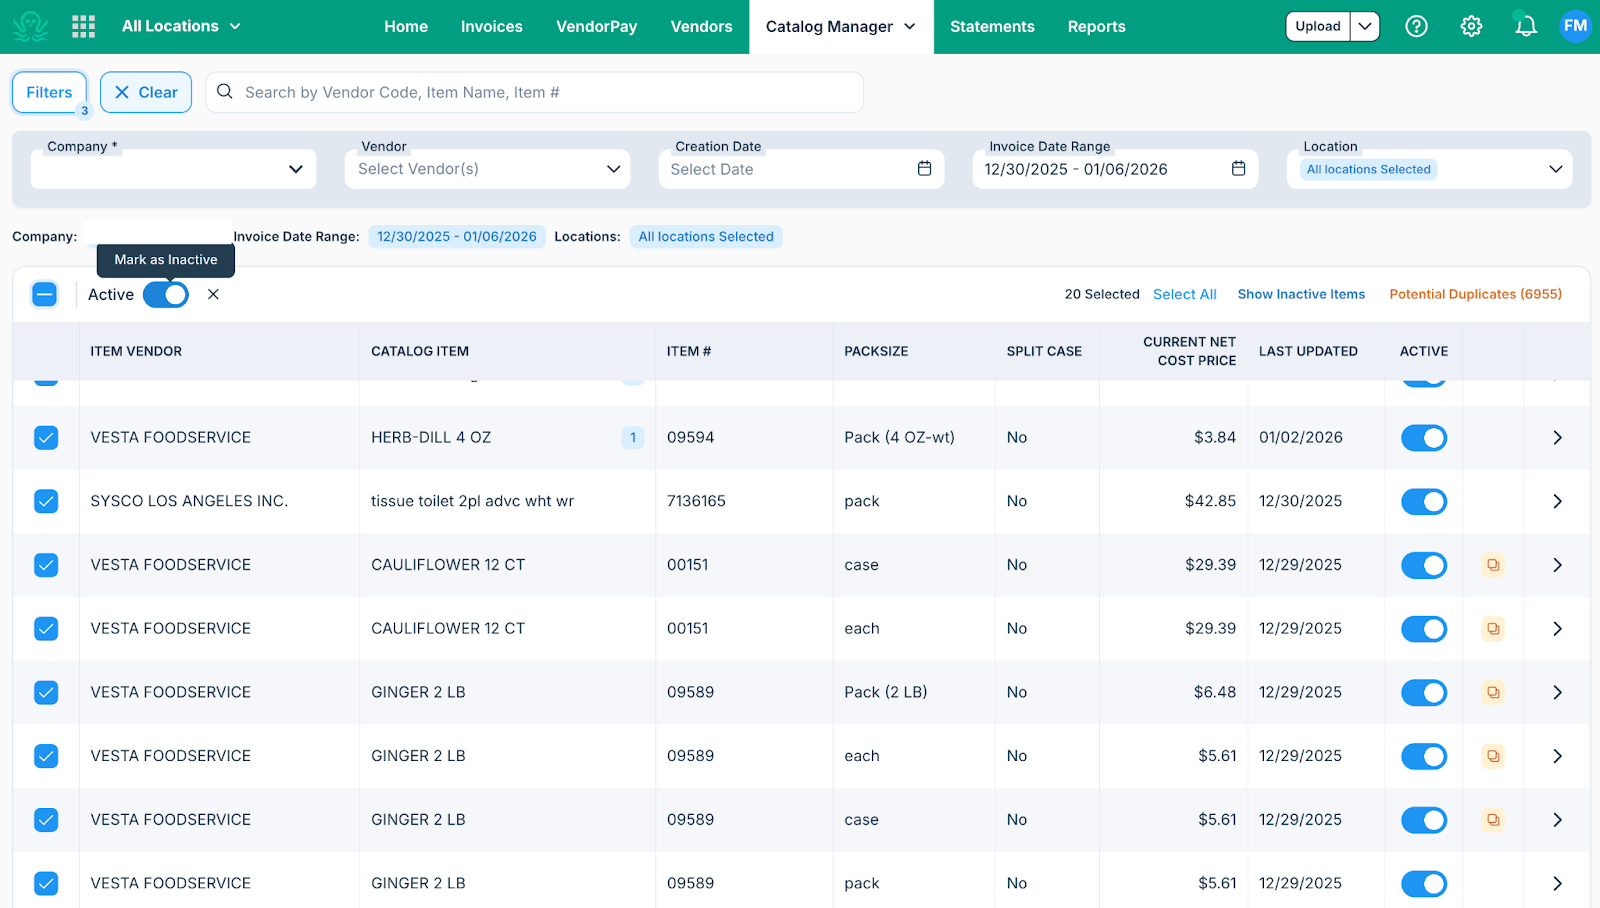The height and width of the screenshot is (908, 1600).
Task: Open the apps grid icon next to logo
Action: (x=83, y=26)
